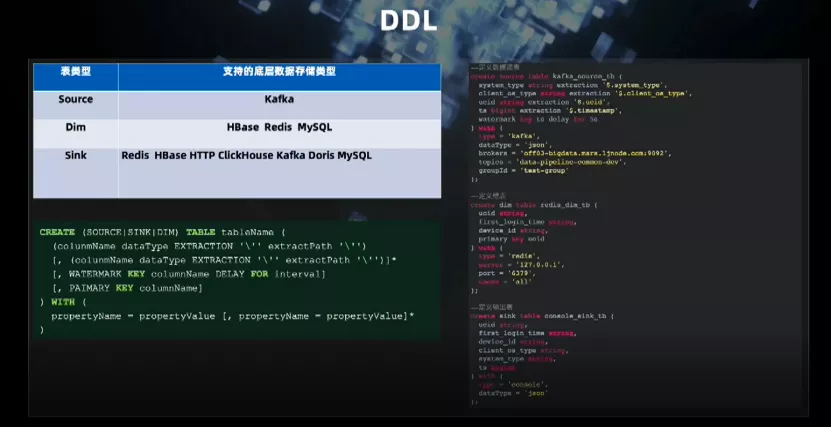Click "Kafka" in the Source row
The image size is (832, 428).
tap(279, 99)
